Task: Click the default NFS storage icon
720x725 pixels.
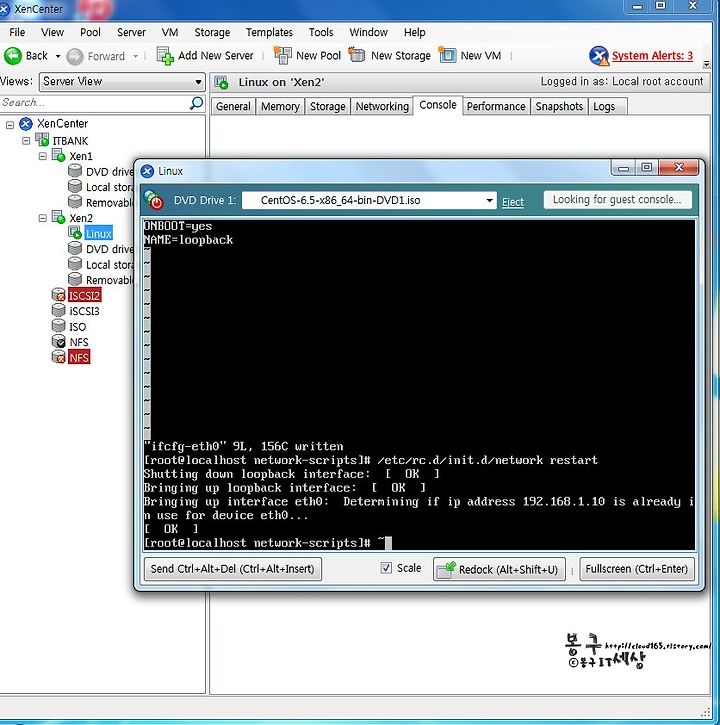Action: pos(58,341)
